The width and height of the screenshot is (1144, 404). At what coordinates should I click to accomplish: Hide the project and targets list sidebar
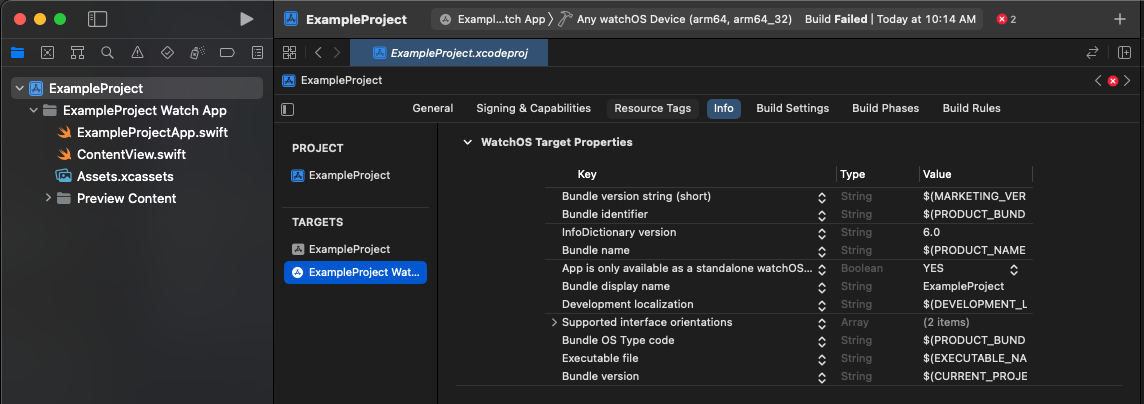(288, 109)
